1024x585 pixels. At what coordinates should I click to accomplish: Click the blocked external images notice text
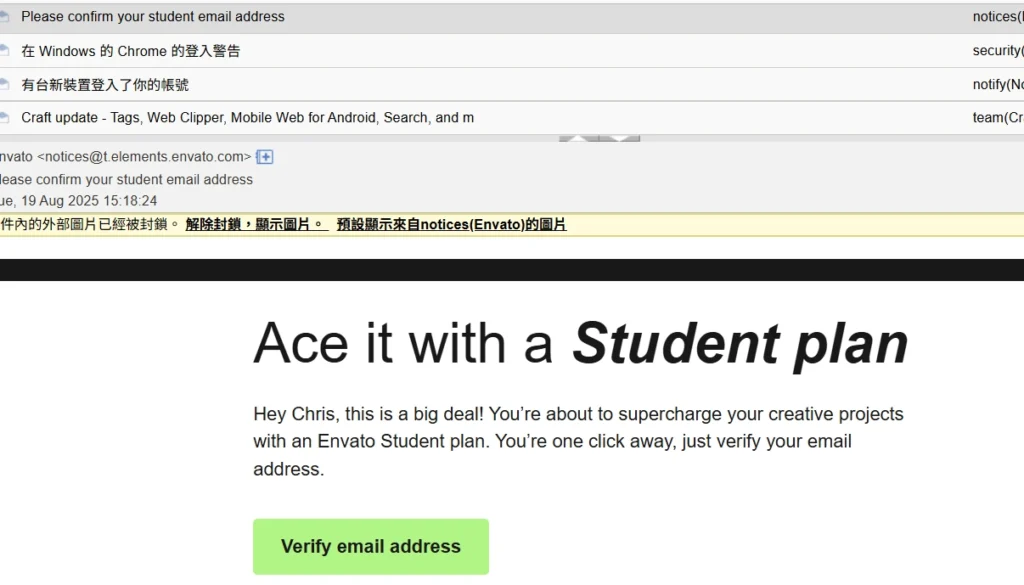click(89, 225)
